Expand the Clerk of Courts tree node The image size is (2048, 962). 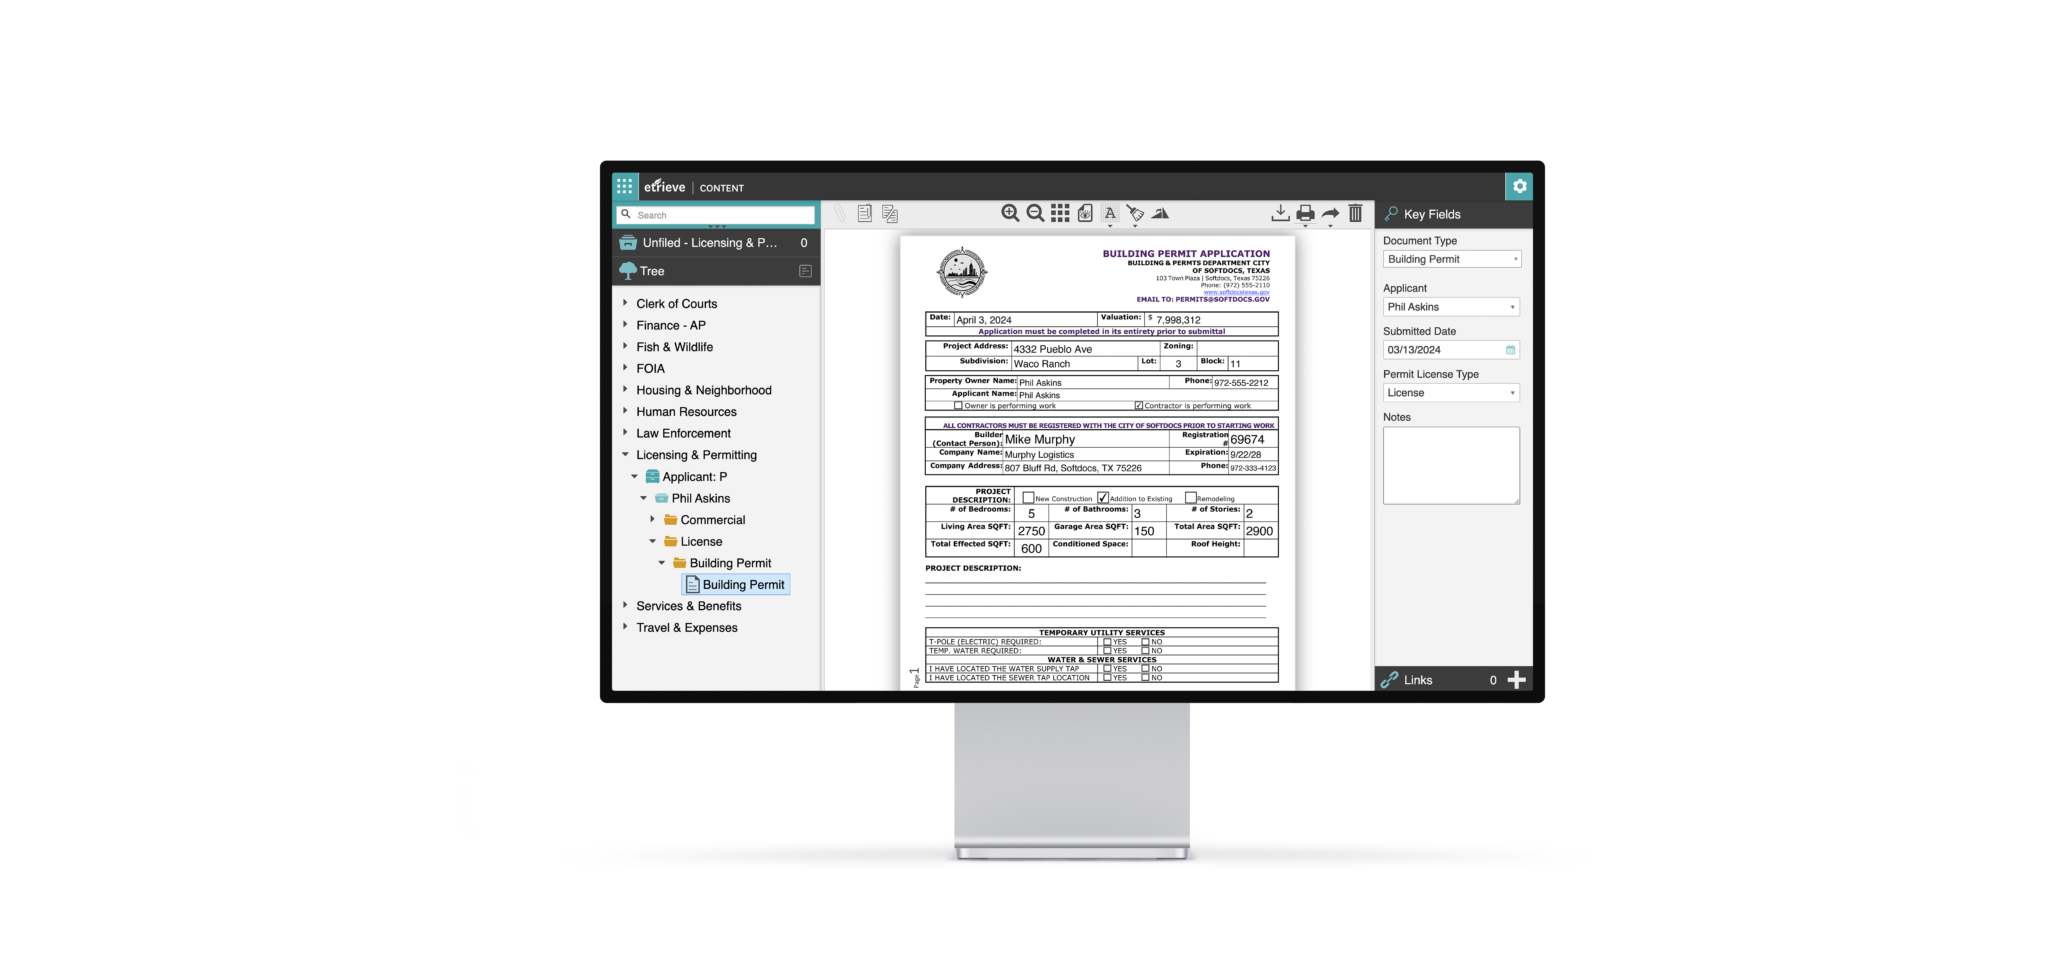(625, 303)
